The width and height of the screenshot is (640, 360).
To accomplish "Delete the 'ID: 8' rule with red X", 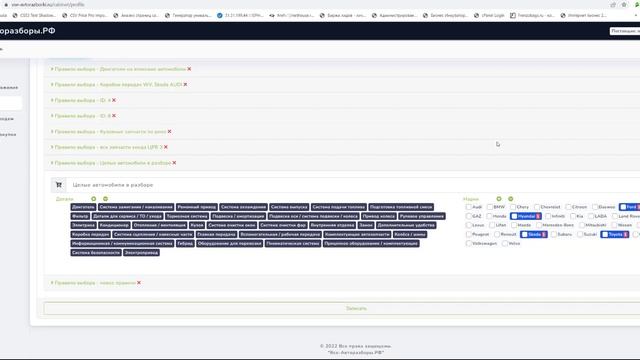I will [114, 116].
